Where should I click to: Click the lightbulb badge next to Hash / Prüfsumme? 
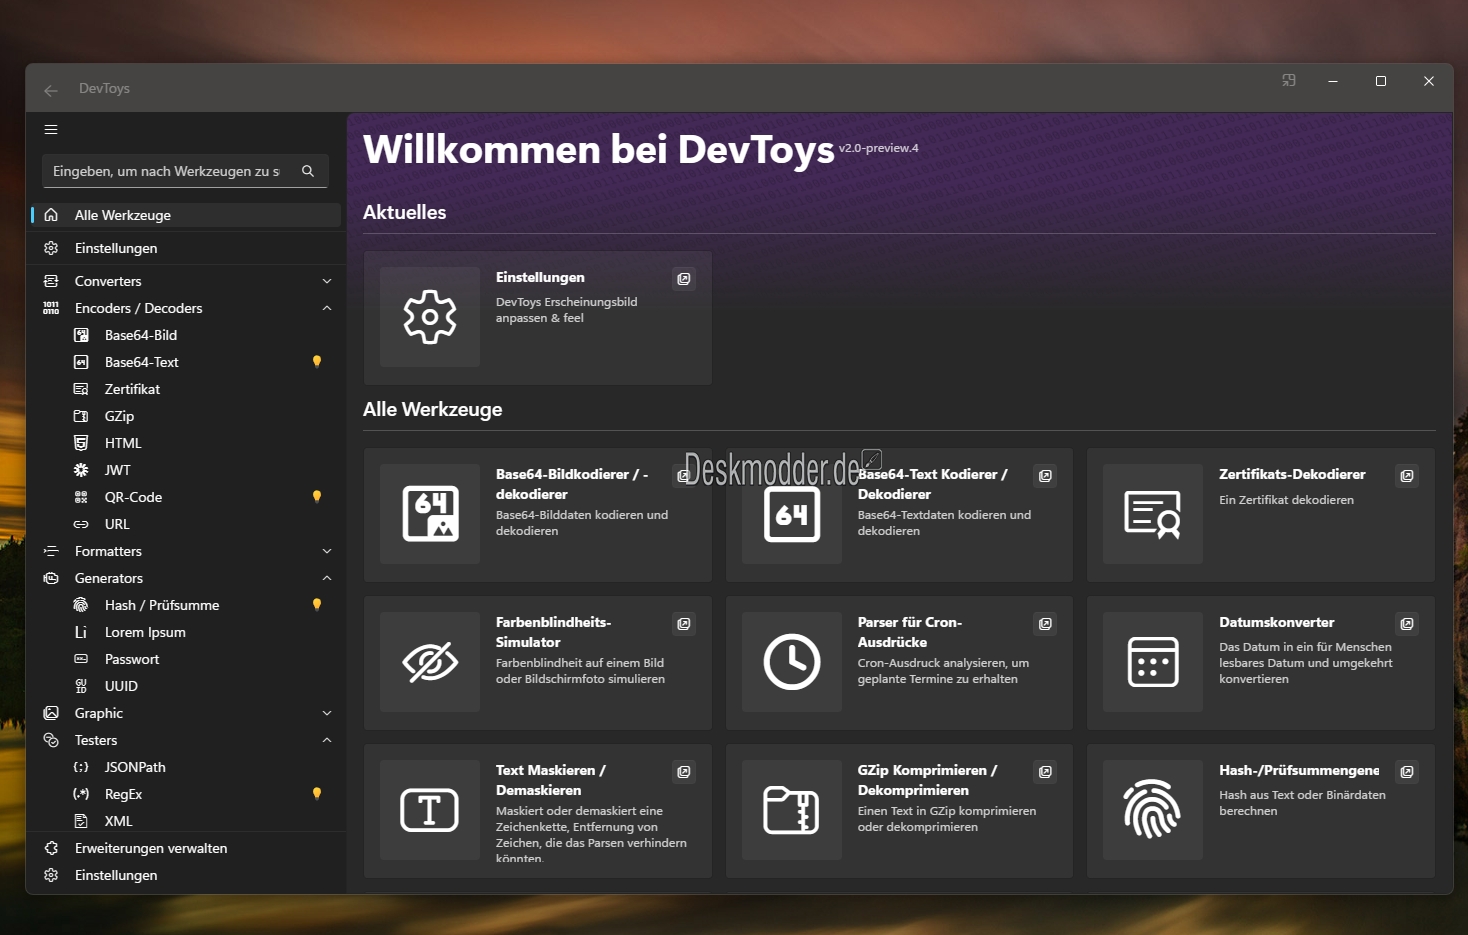click(x=317, y=605)
